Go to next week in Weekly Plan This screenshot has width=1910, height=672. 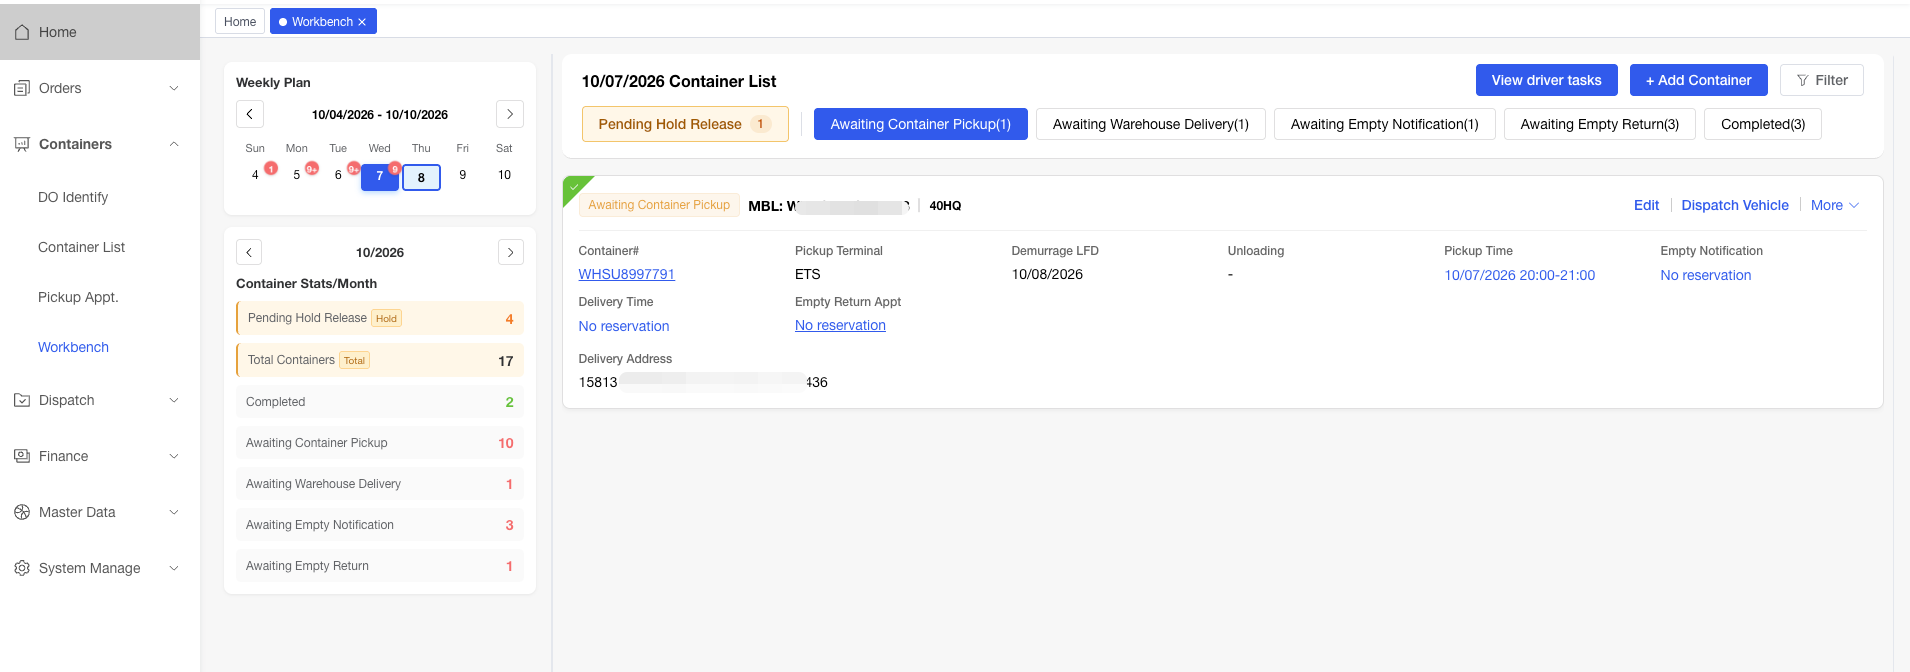(510, 114)
